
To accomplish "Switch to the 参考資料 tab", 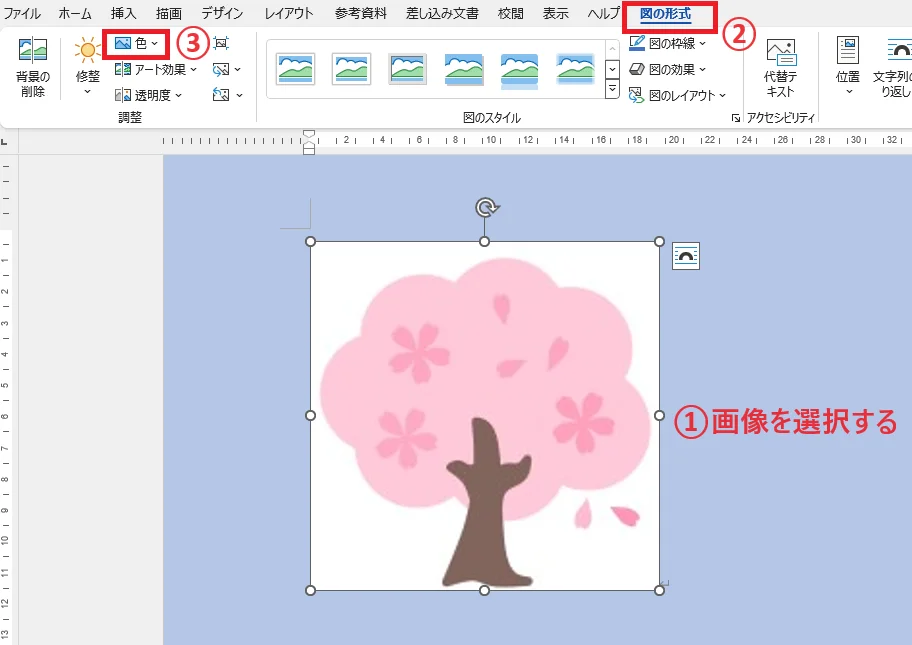I will [361, 13].
